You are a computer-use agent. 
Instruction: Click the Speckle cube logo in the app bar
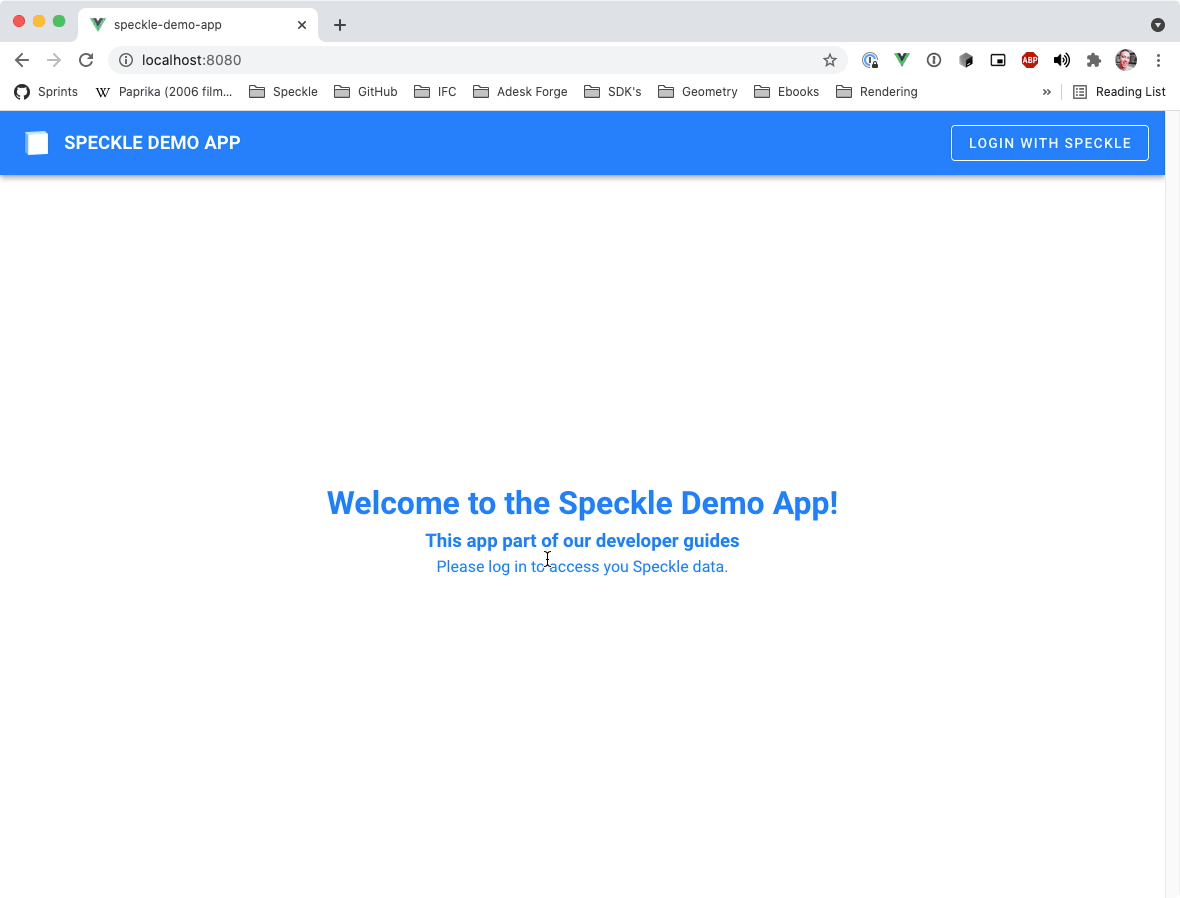[x=36, y=143]
